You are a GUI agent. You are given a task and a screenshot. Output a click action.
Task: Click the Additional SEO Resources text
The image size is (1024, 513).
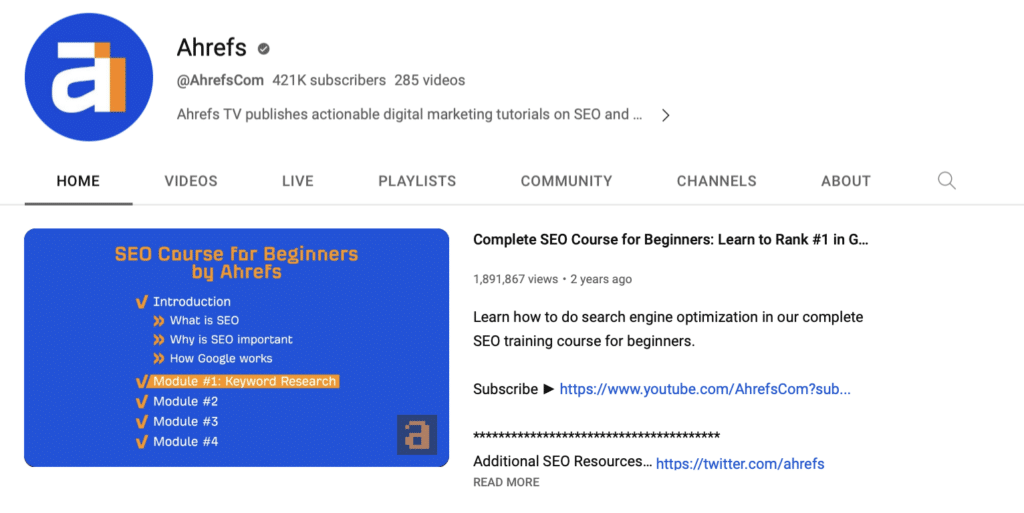click(562, 461)
